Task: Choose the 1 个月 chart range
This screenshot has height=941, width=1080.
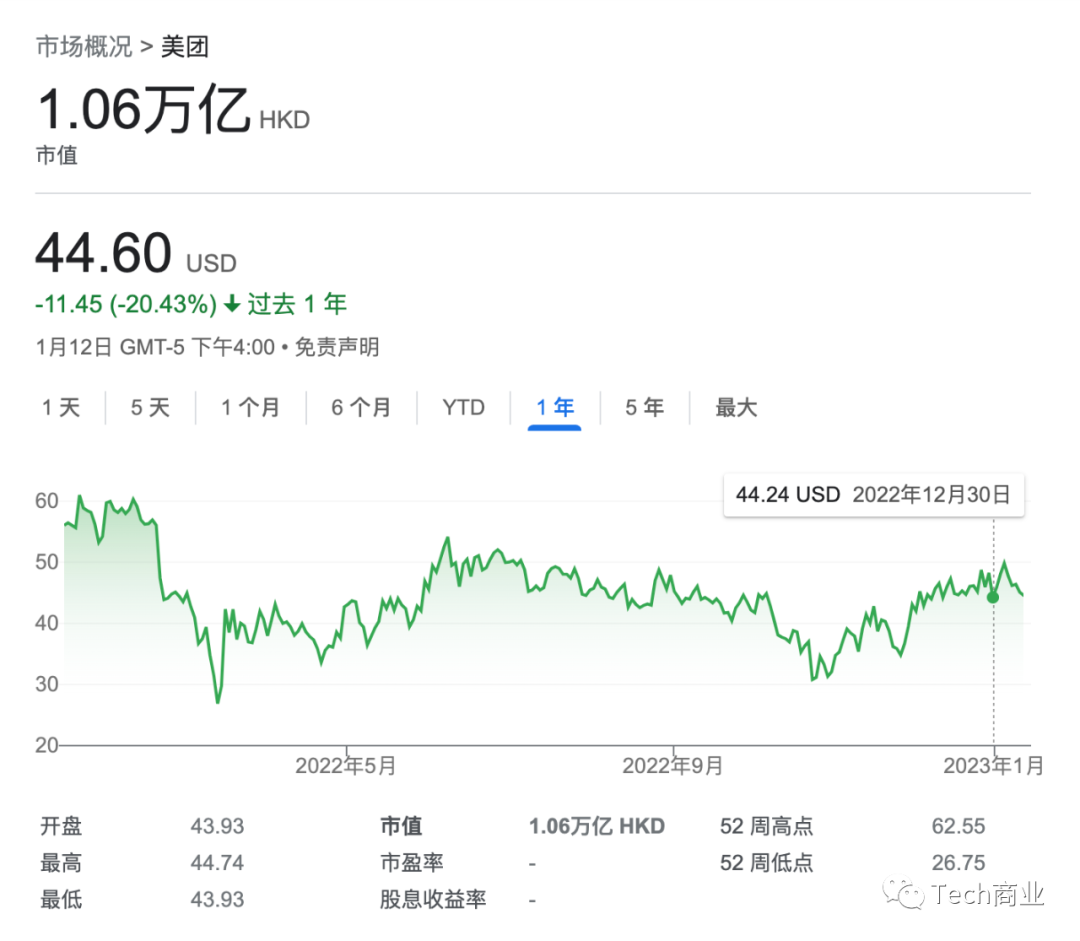Action: coord(250,408)
